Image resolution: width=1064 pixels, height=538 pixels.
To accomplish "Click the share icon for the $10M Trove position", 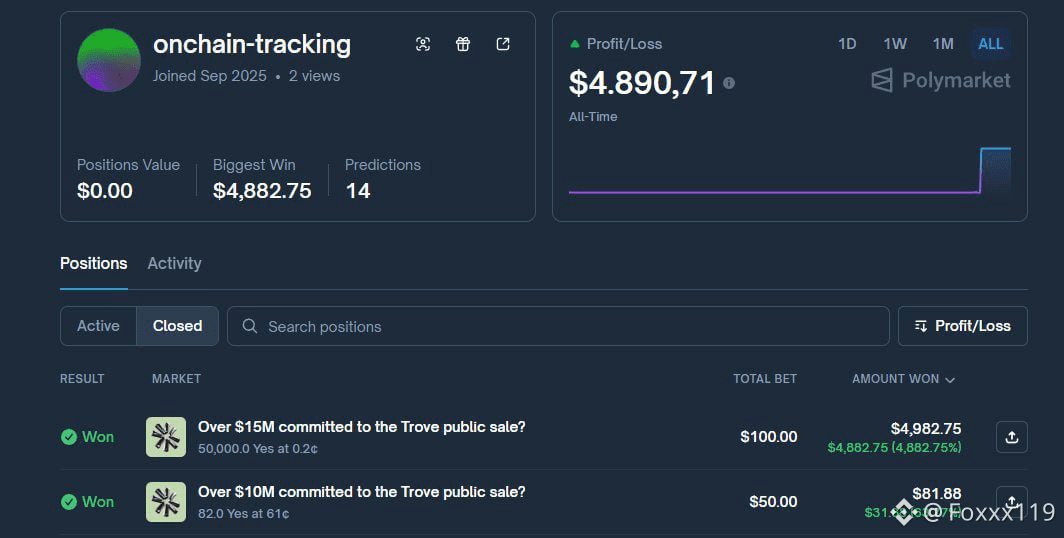I will coord(1011,501).
